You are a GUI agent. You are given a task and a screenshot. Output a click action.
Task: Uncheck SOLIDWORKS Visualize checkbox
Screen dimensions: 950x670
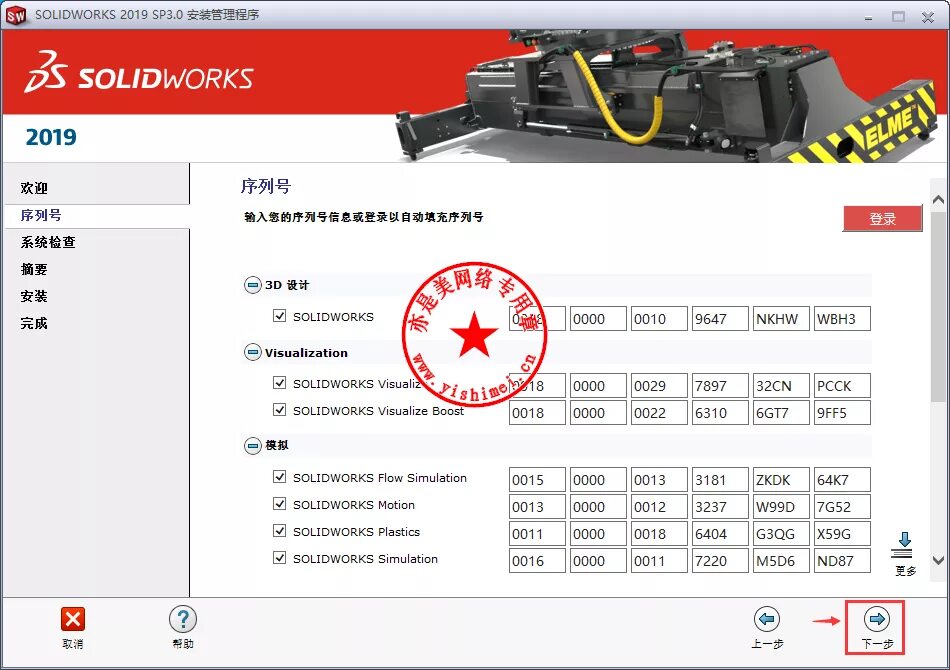pyautogui.click(x=279, y=383)
